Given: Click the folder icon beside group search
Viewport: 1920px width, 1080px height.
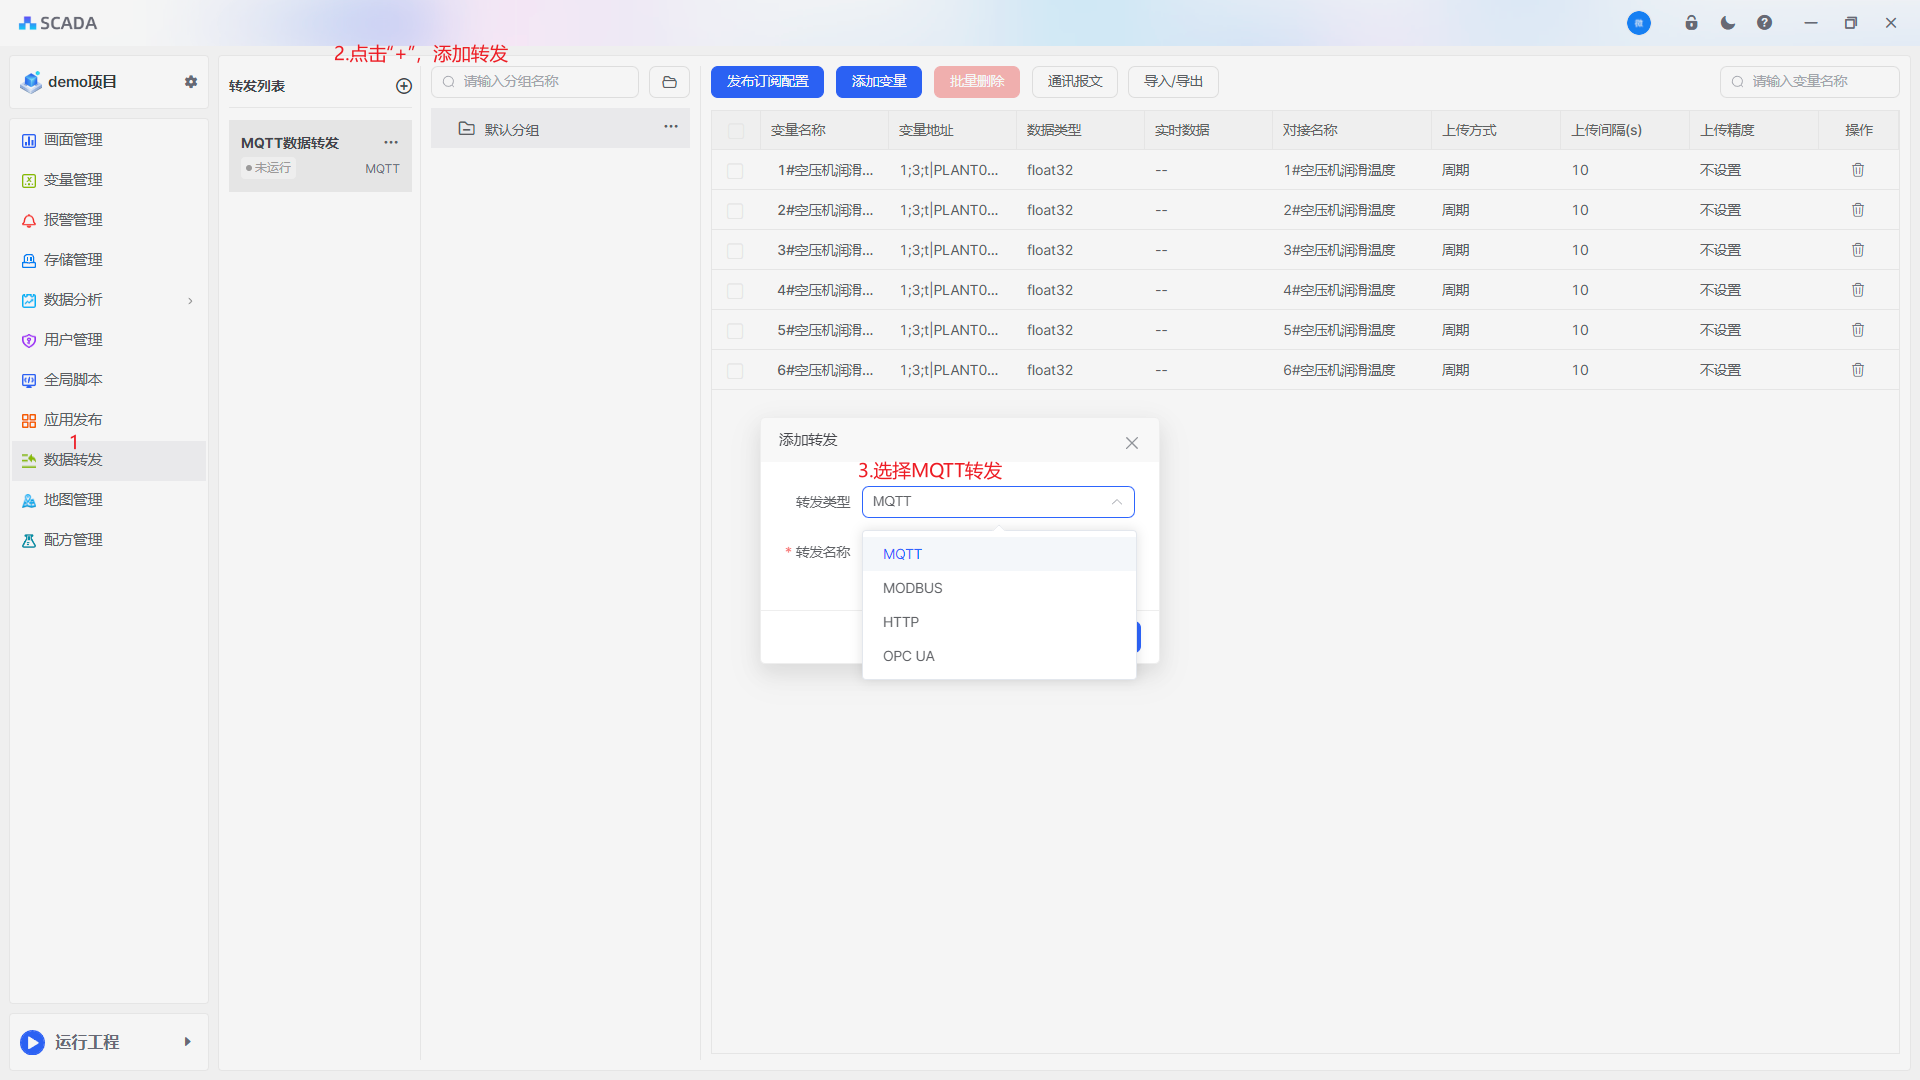Looking at the screenshot, I should 669,82.
